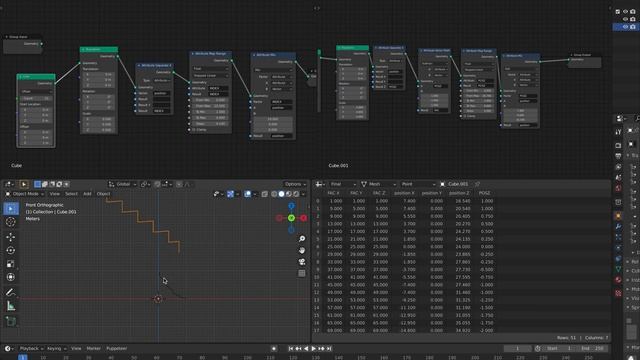
Task: Select the 3D Cursor tool
Action: [x=11, y=222]
